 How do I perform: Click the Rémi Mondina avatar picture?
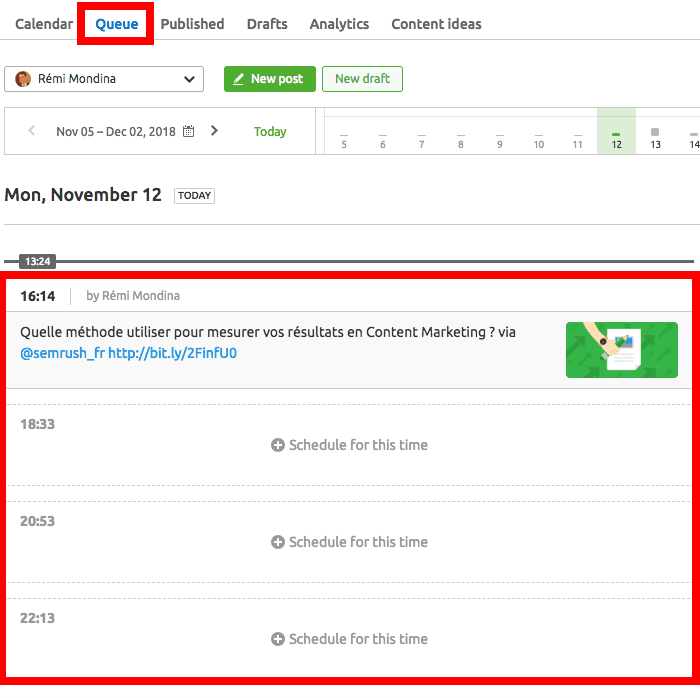23,79
